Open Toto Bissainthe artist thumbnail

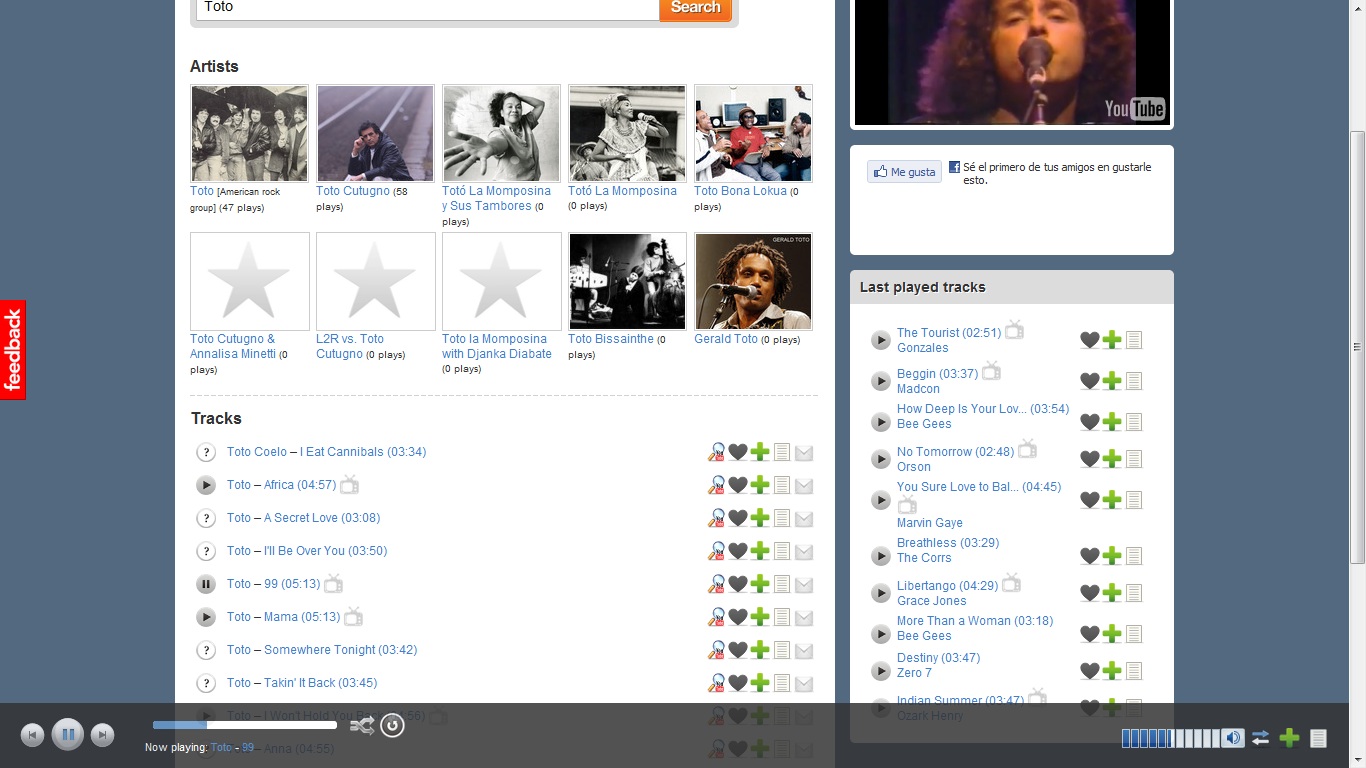click(x=627, y=281)
